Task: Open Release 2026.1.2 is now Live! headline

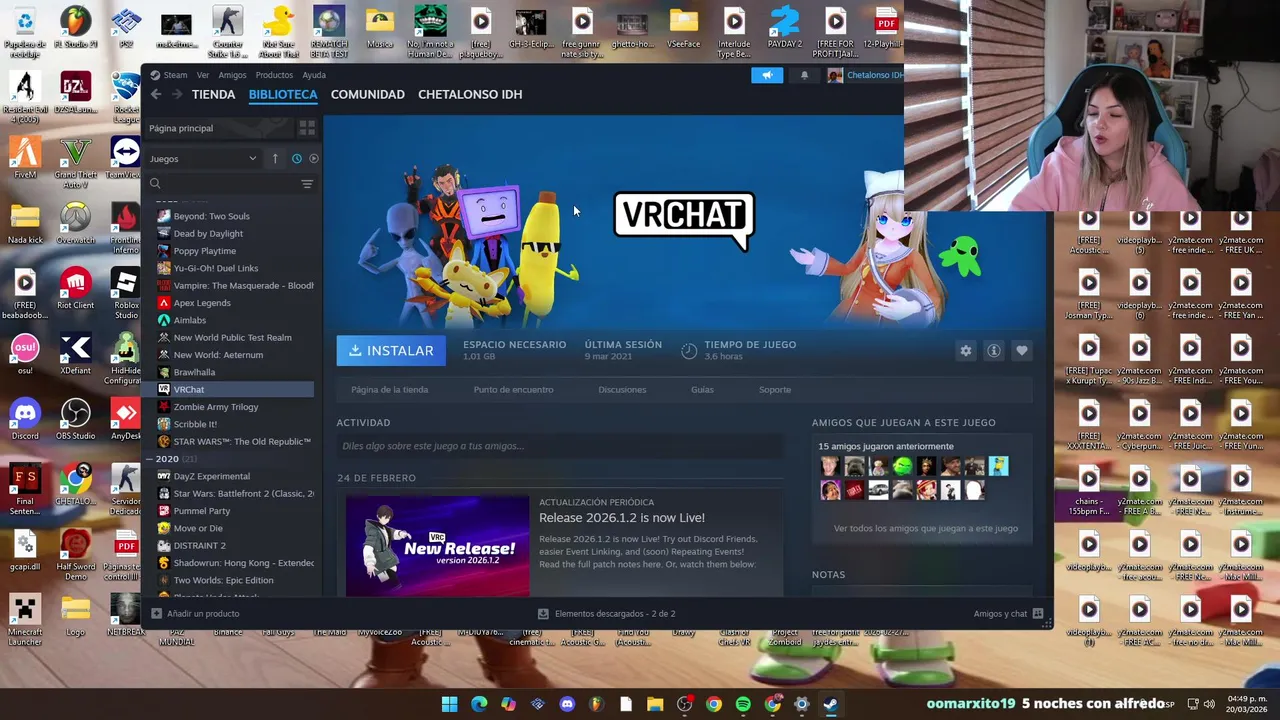Action: pyautogui.click(x=622, y=518)
